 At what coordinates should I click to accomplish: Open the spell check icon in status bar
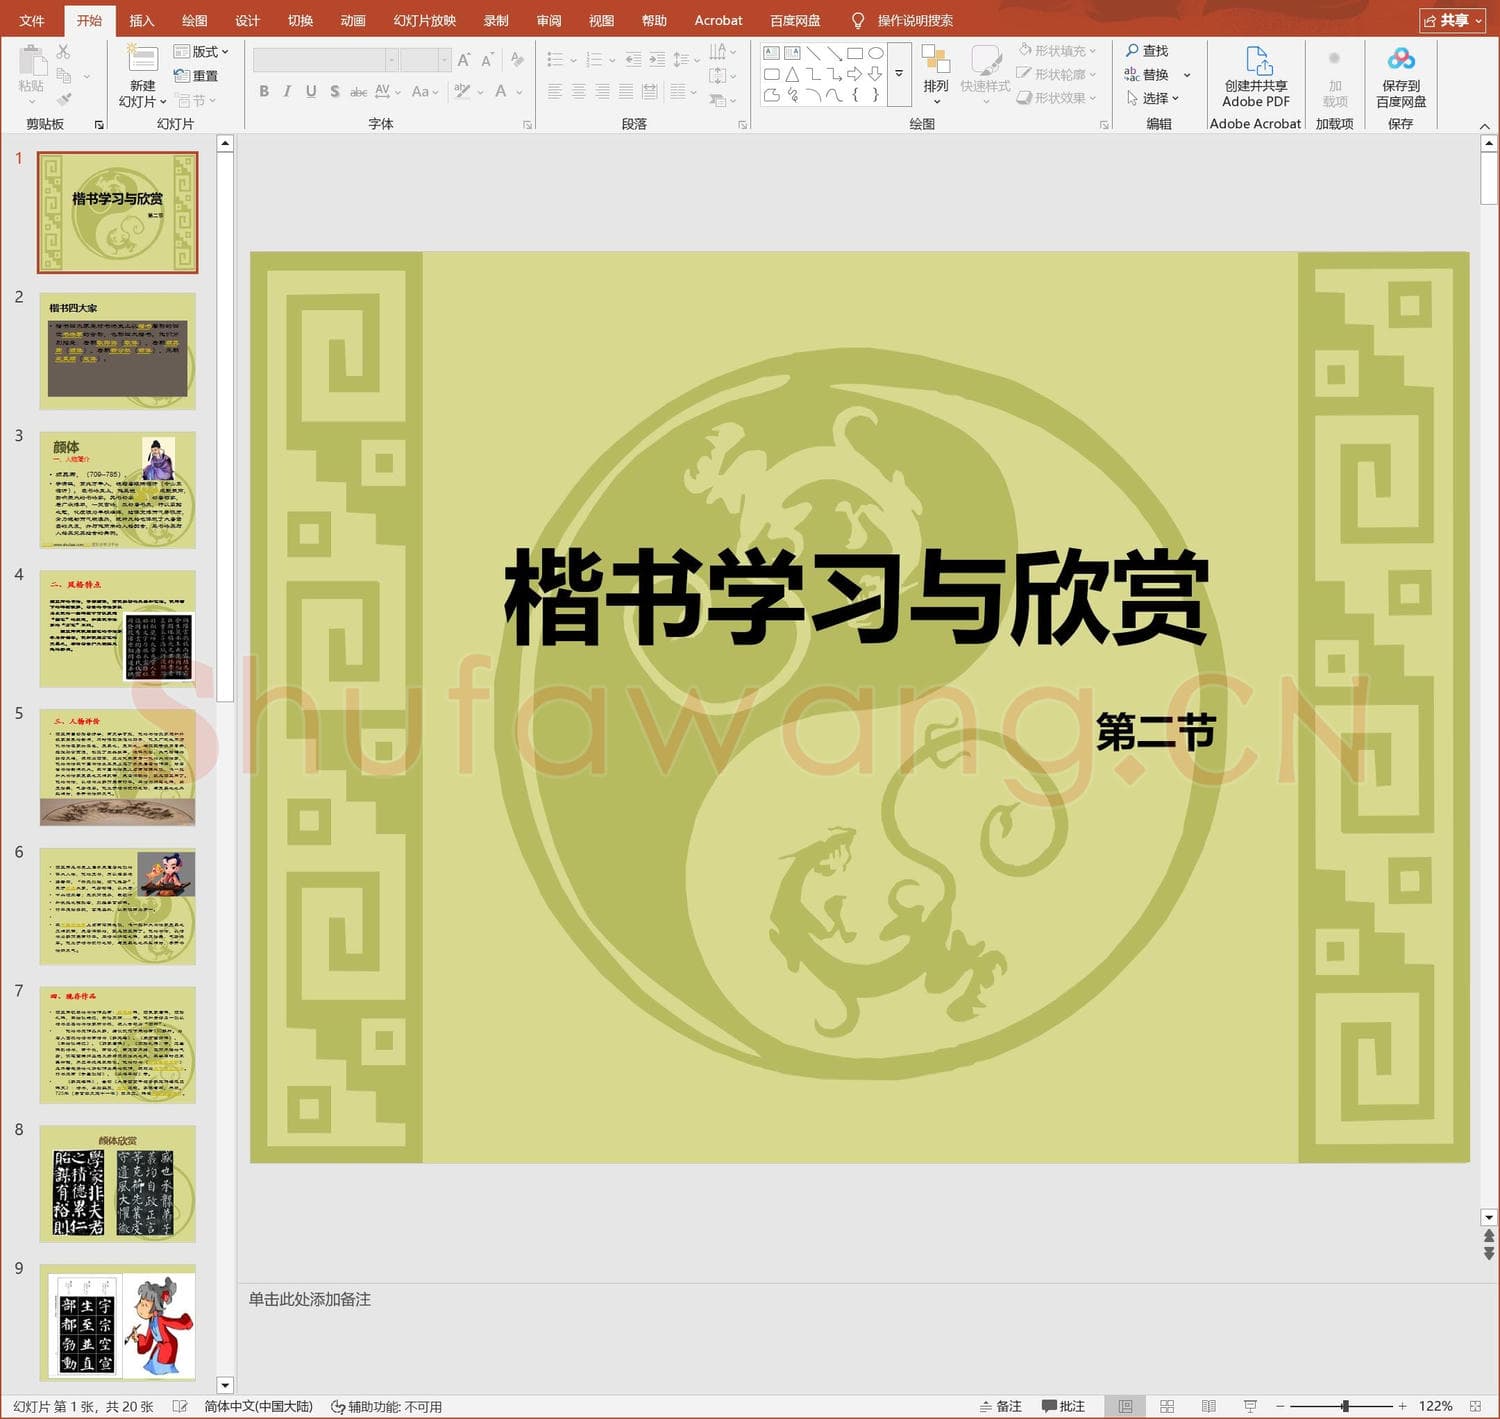coord(180,1406)
